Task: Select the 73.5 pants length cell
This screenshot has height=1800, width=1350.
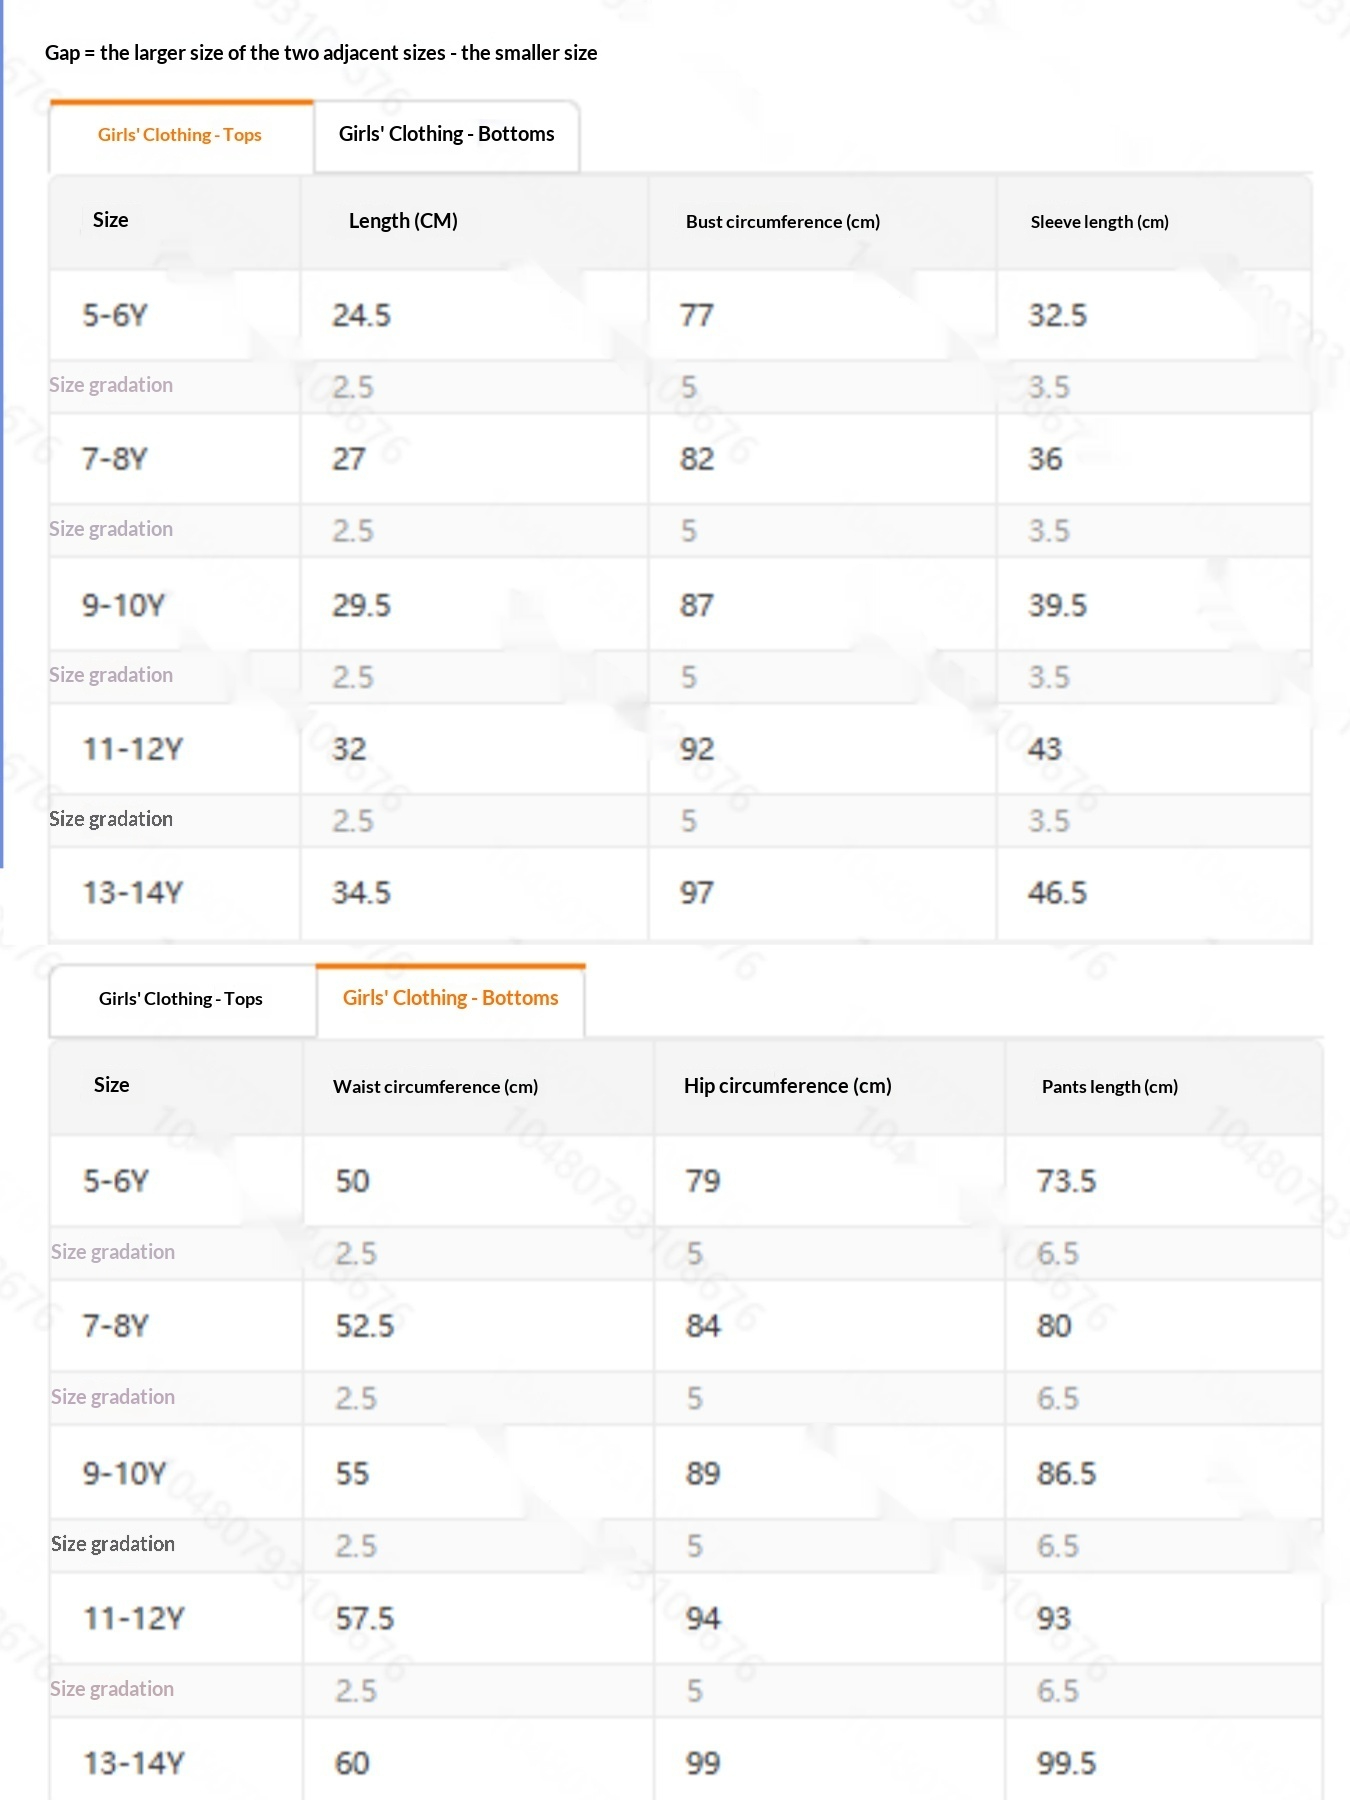Action: coord(1066,1181)
